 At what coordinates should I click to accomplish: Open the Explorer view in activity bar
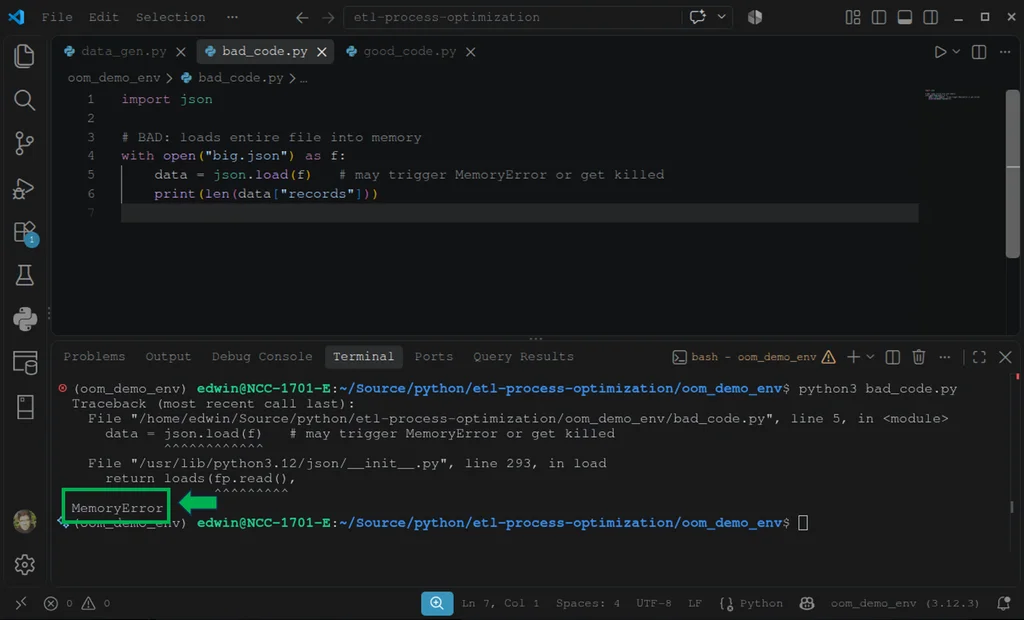24,56
